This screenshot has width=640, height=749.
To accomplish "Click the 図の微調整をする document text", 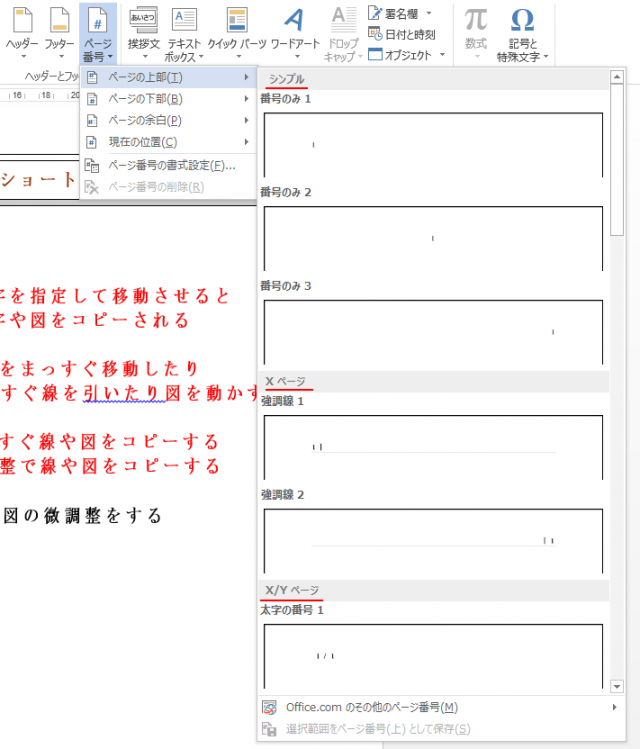I will coord(82,515).
